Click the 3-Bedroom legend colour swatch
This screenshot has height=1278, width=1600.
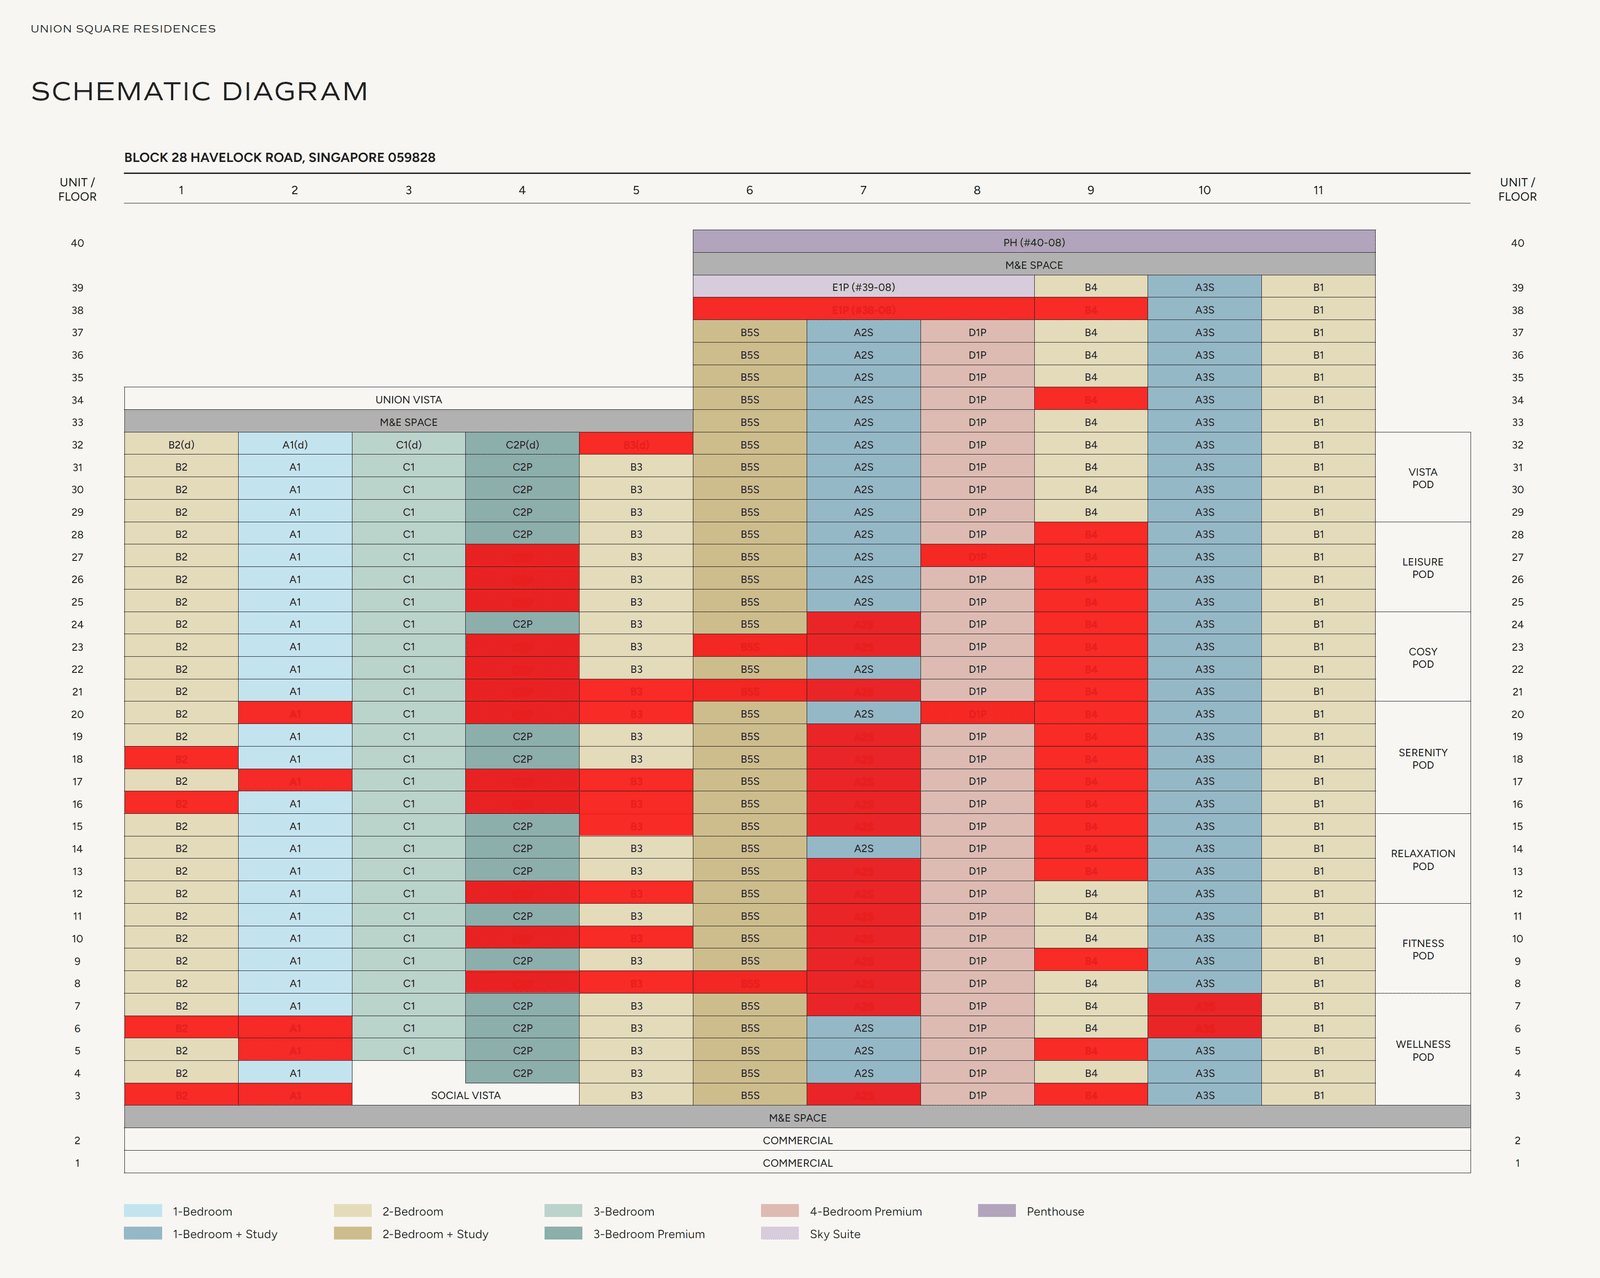click(563, 1211)
